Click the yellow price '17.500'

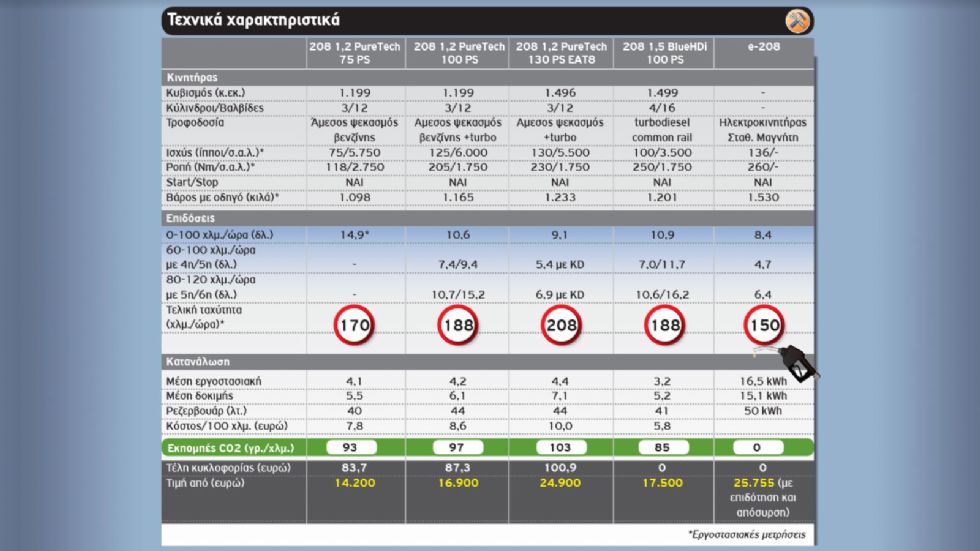[662, 483]
